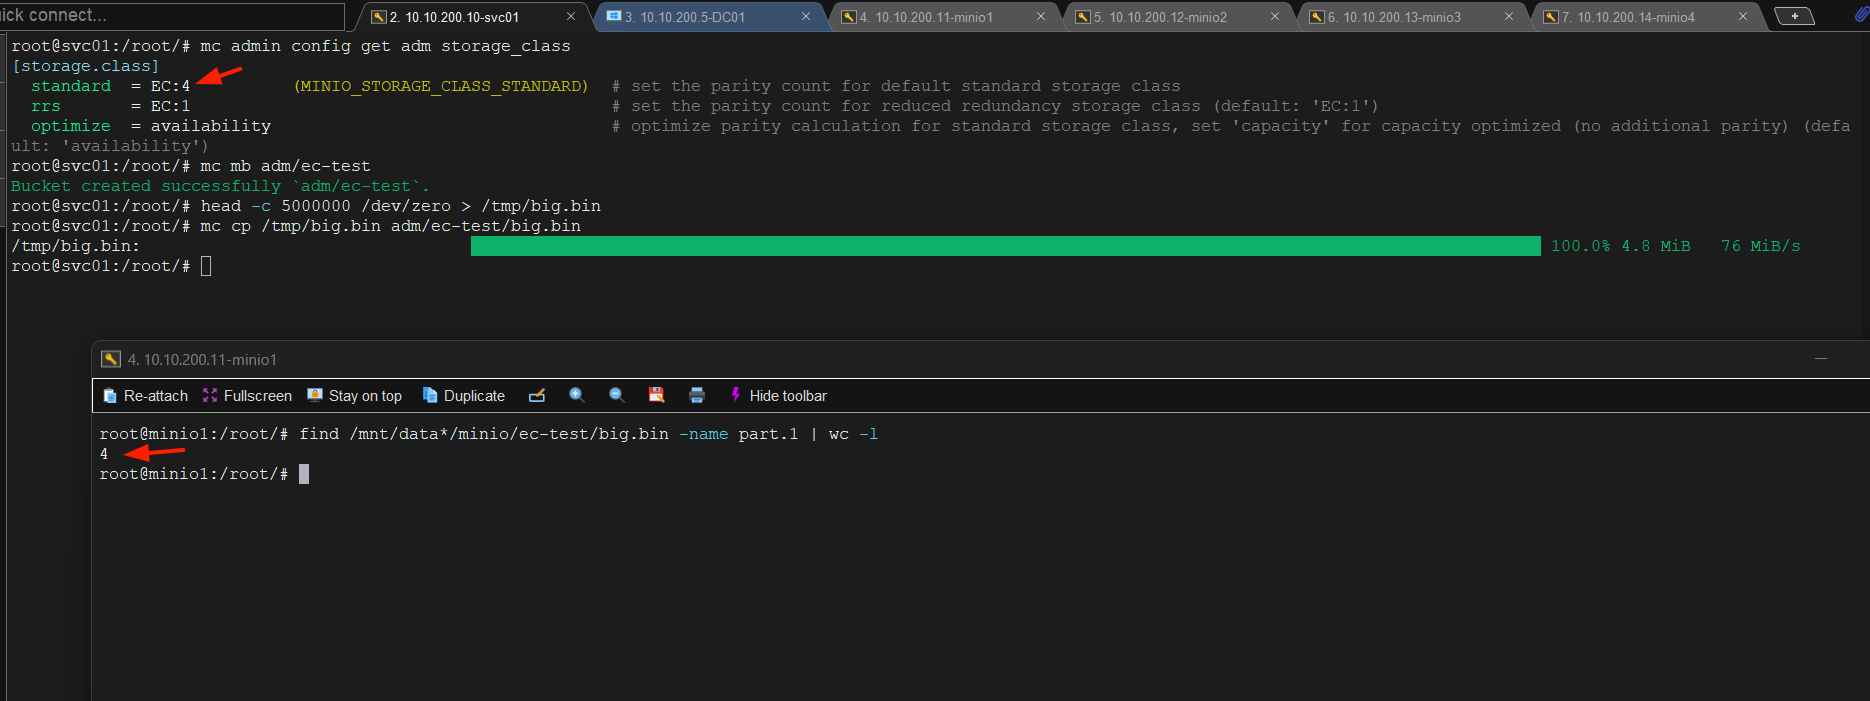
Task: Click the SSH key icon on the minio3 tab
Action: point(1317,17)
